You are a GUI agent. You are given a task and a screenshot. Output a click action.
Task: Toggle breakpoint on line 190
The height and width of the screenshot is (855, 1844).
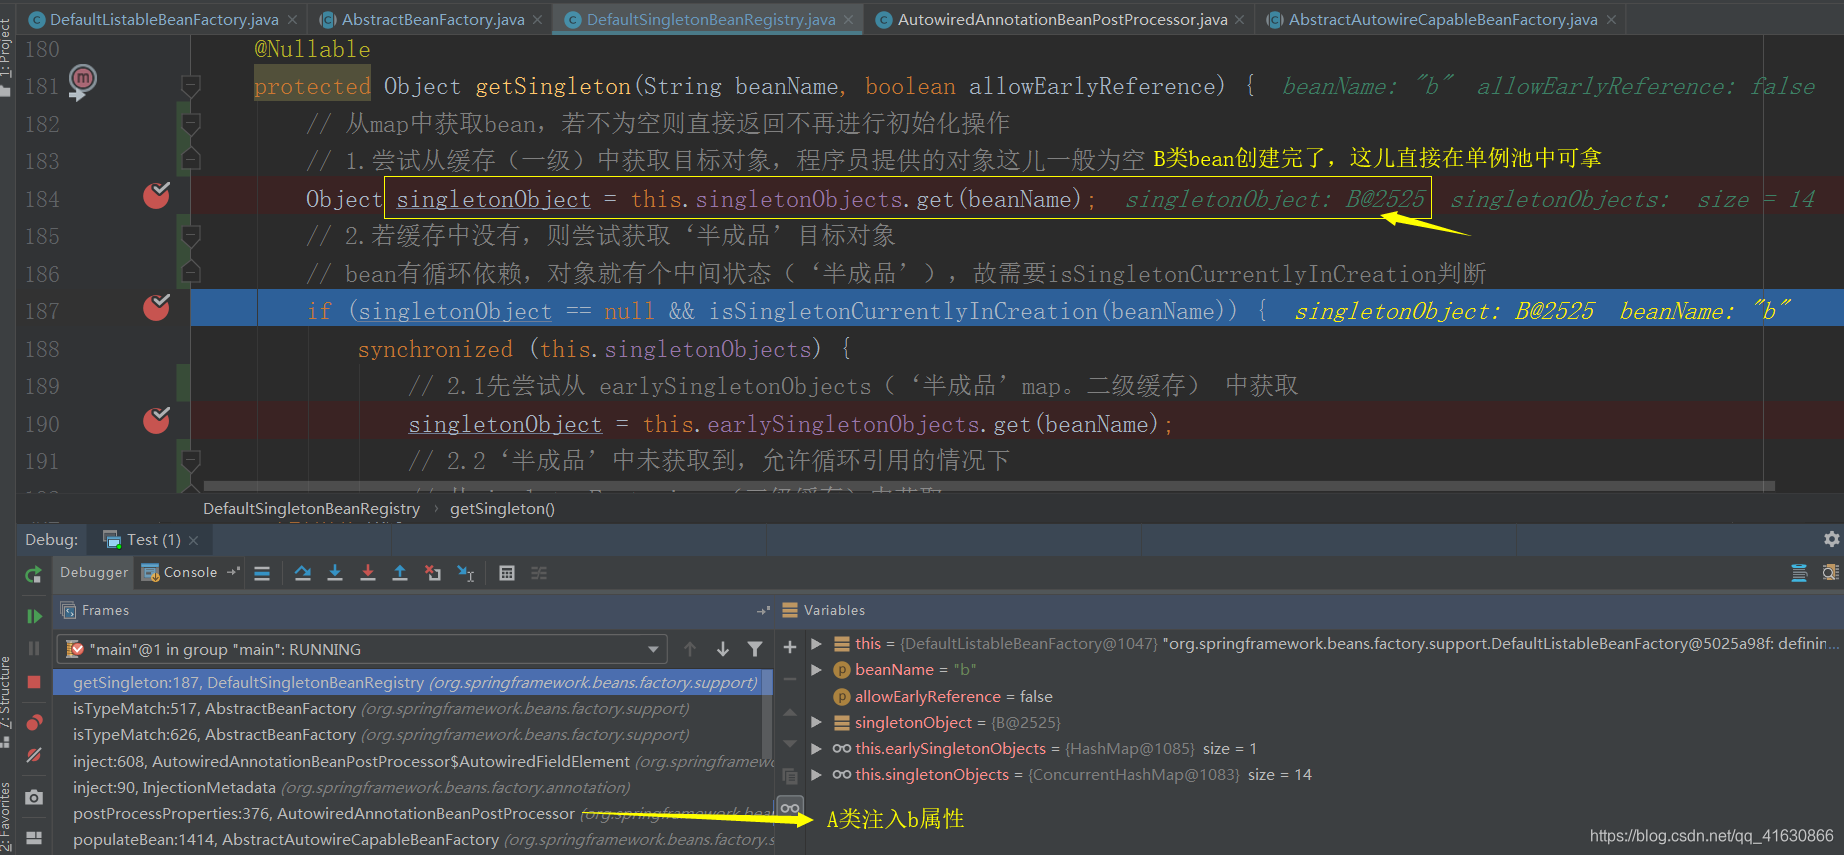[x=156, y=420]
